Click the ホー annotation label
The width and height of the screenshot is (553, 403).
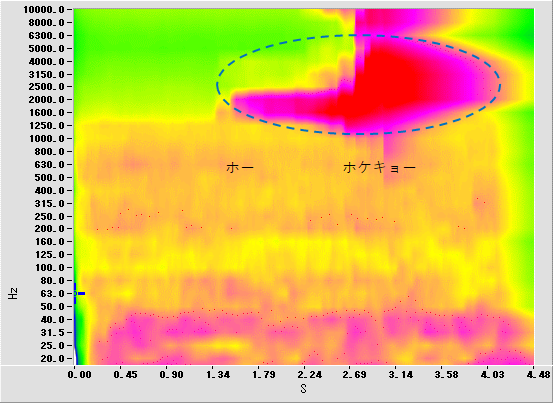point(240,167)
